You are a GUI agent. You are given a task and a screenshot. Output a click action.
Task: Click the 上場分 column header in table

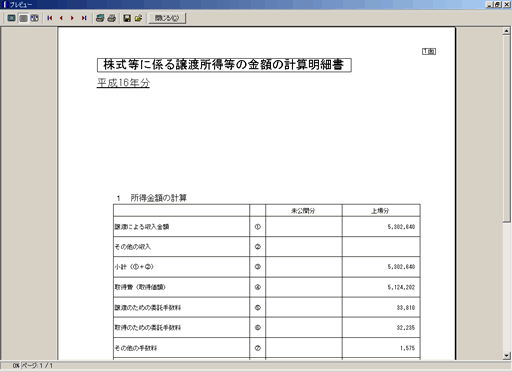click(380, 211)
